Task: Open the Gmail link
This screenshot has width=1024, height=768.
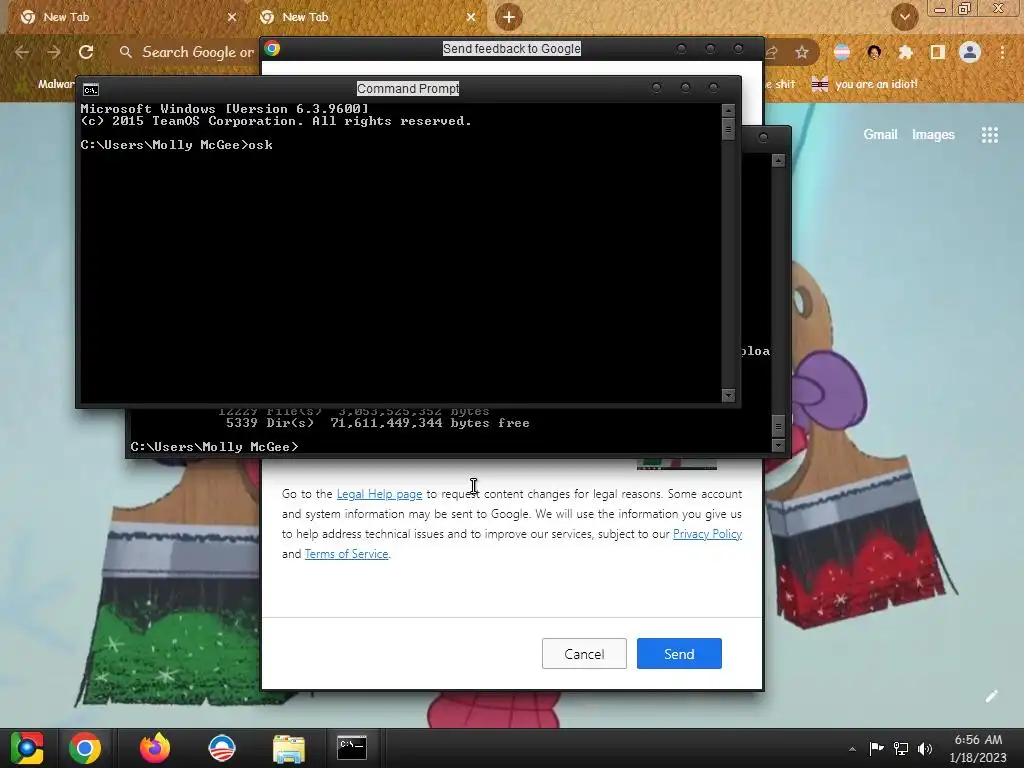Action: point(880,135)
